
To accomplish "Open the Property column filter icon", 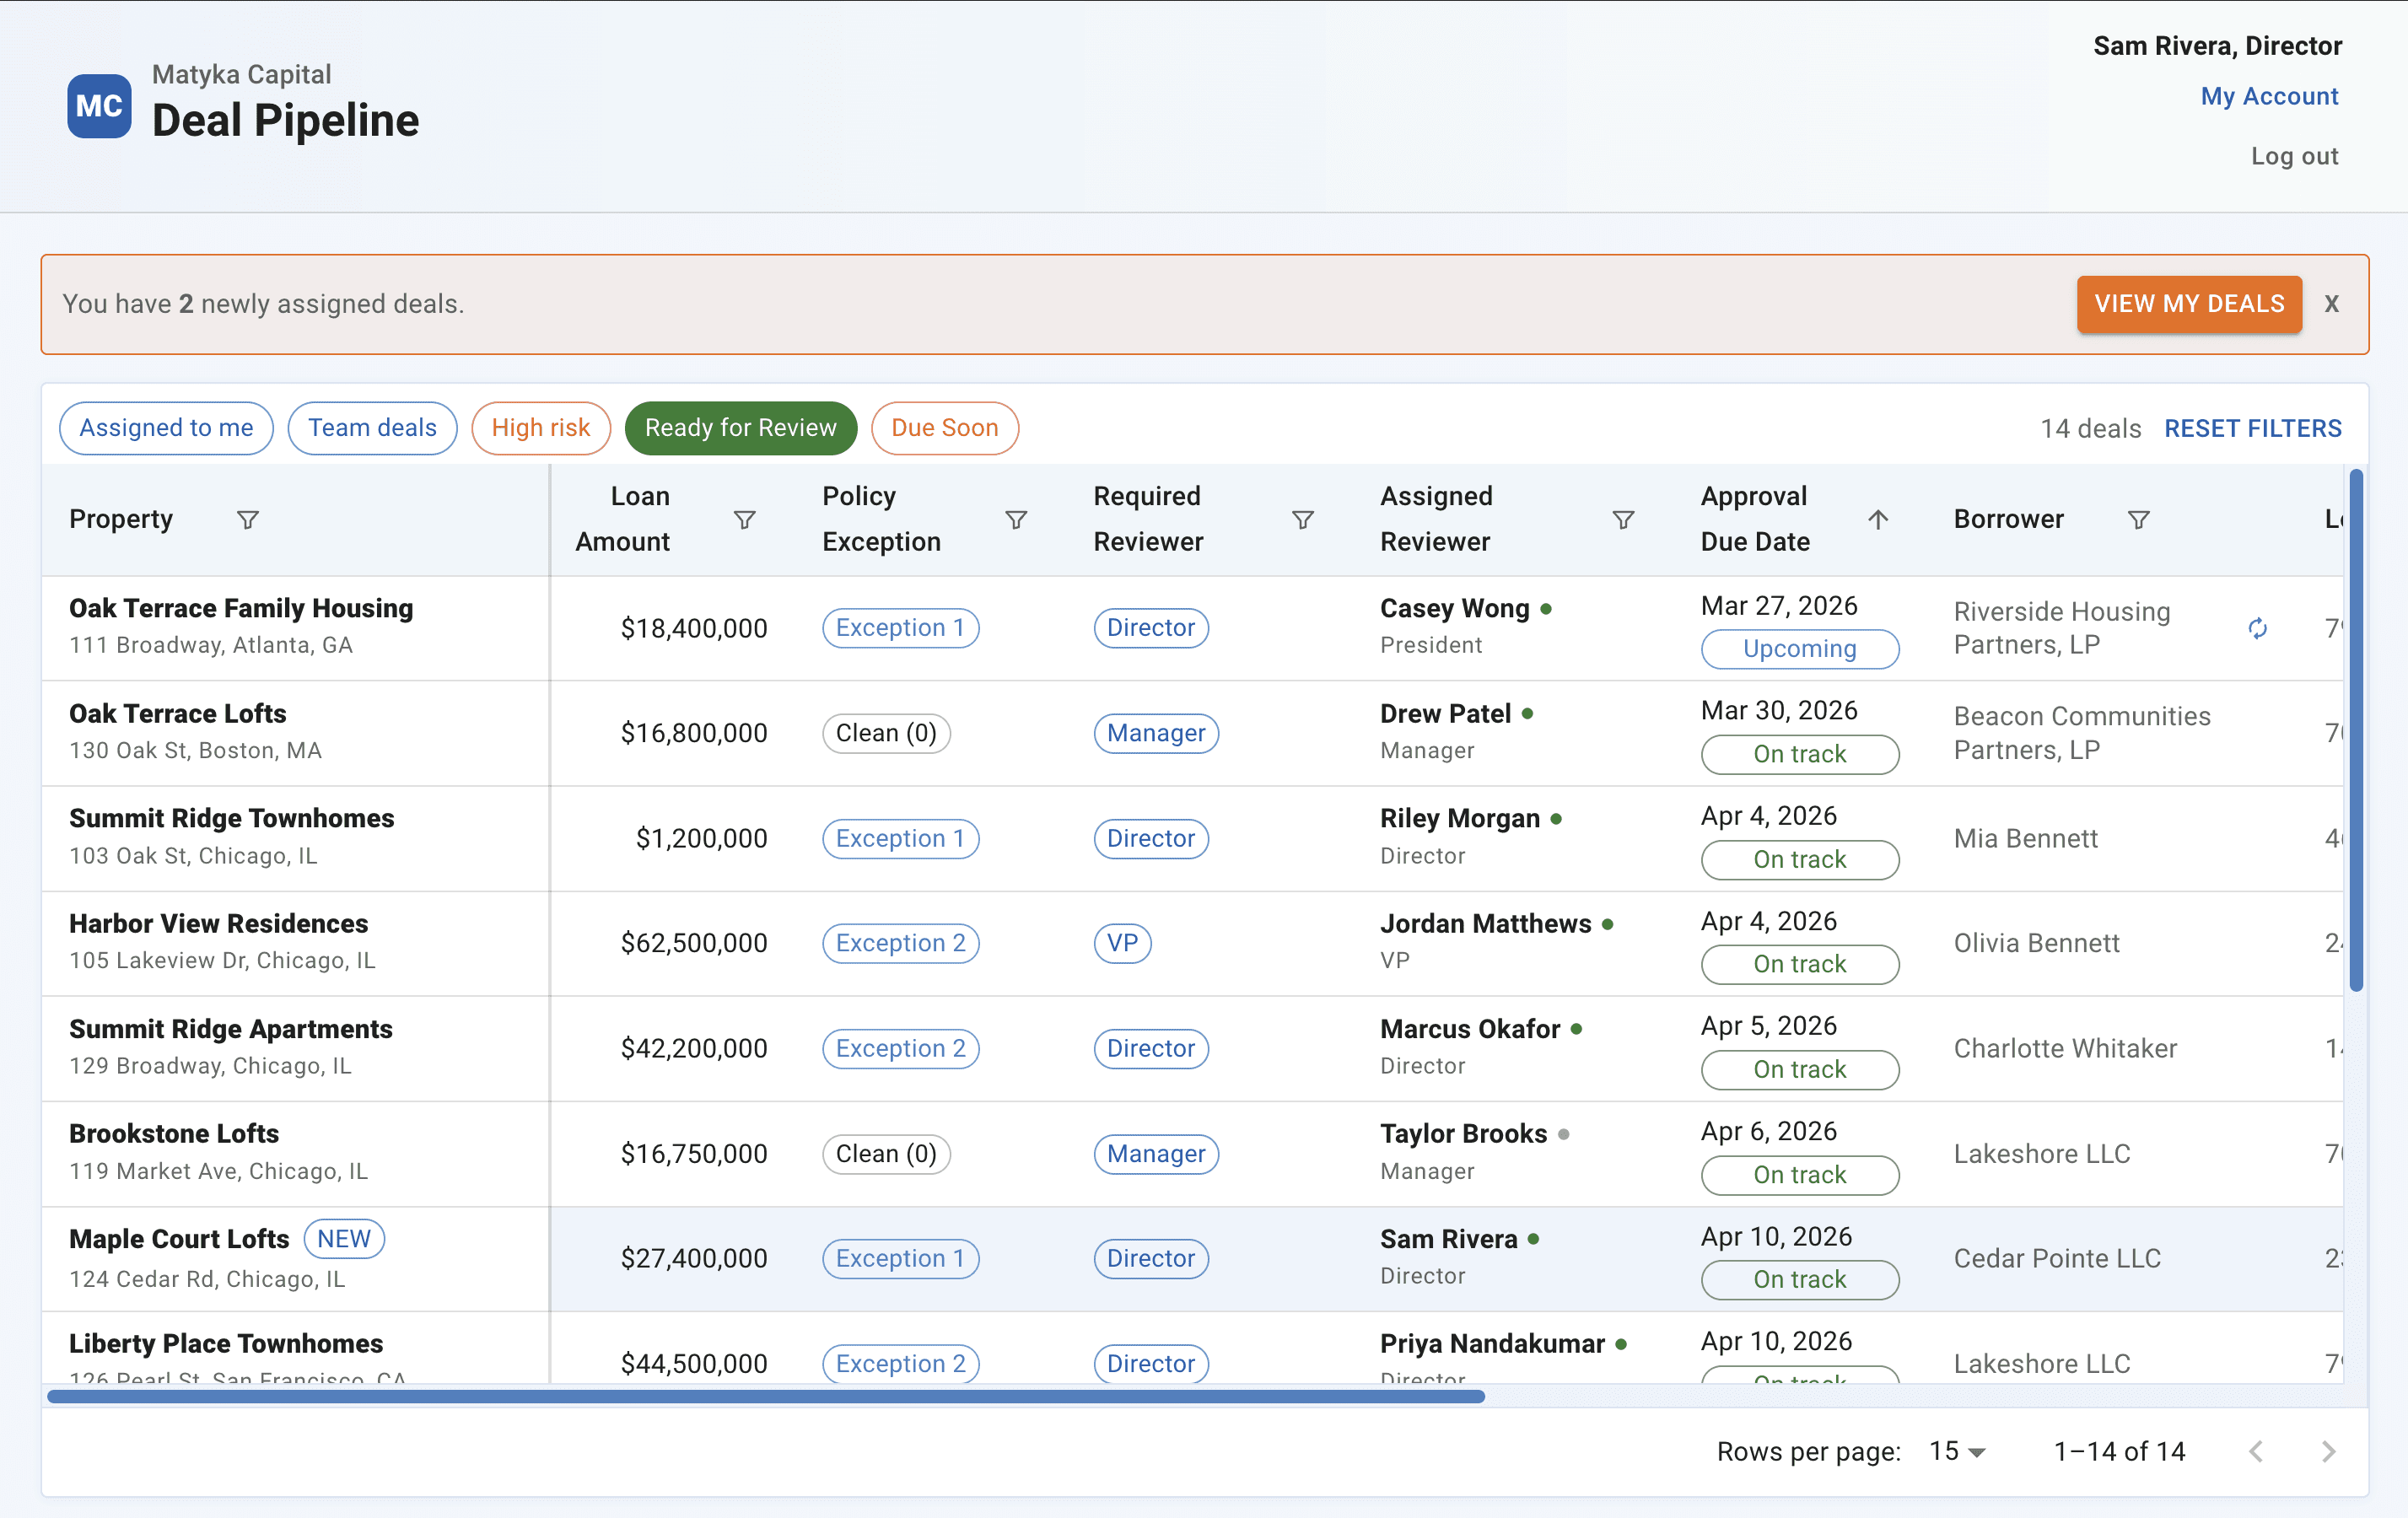I will 247,519.
